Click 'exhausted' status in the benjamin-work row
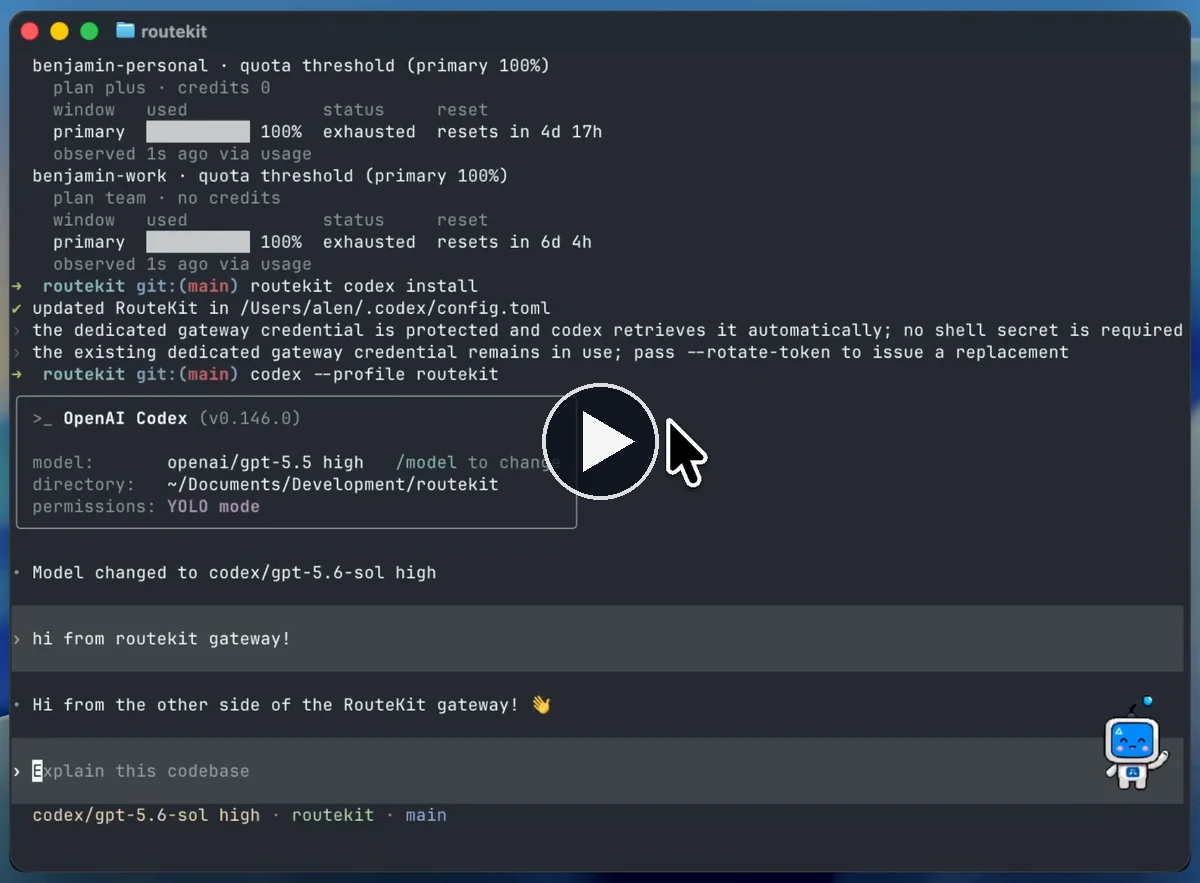This screenshot has width=1200, height=883. [369, 242]
